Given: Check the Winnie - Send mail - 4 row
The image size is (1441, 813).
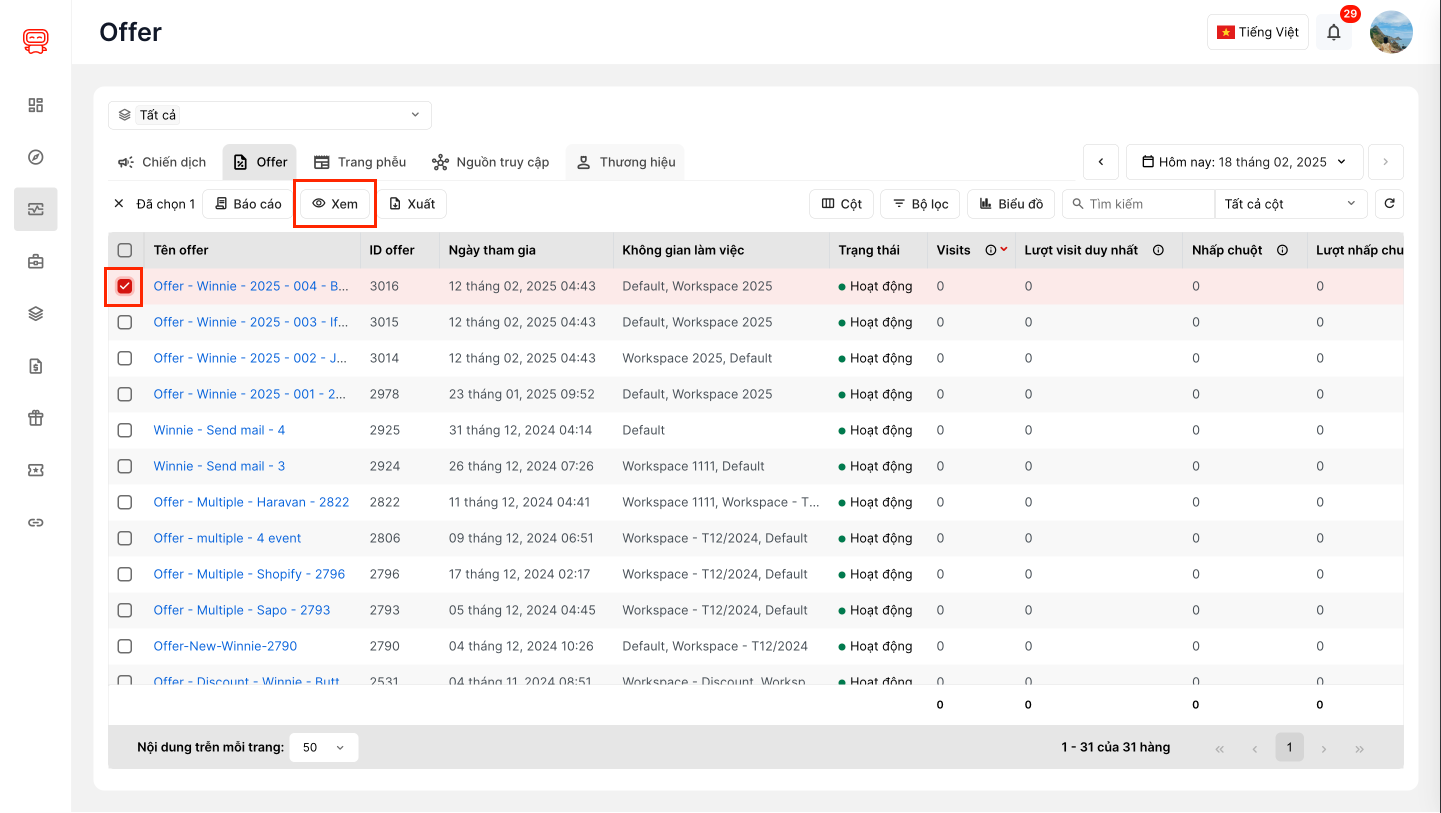Looking at the screenshot, I should pos(125,430).
